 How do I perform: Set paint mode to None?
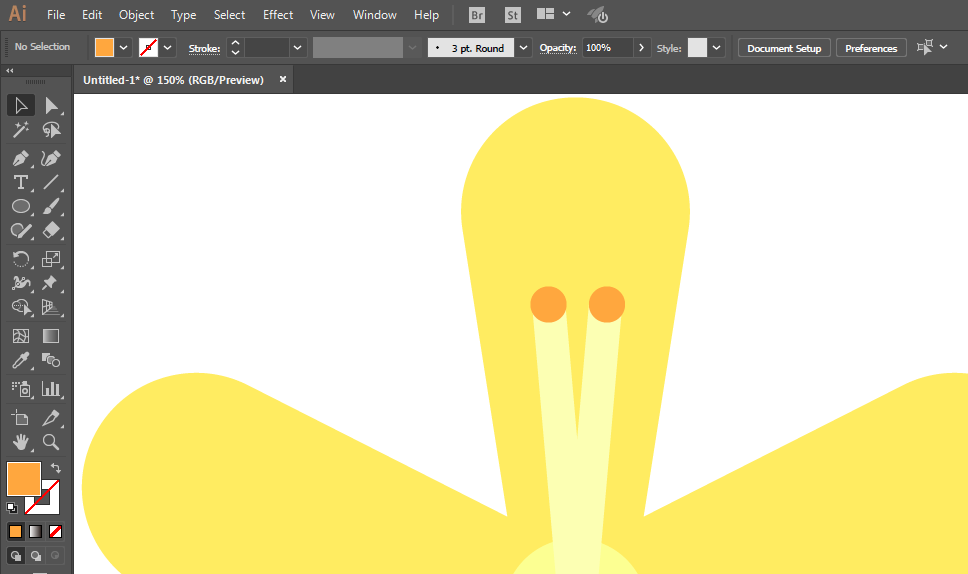(x=56, y=531)
